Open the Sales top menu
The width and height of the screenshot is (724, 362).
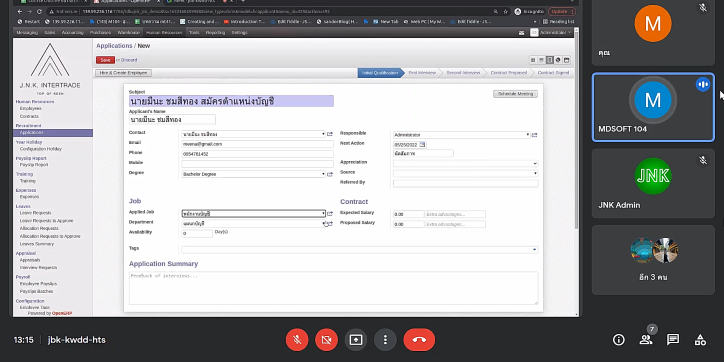pos(50,33)
